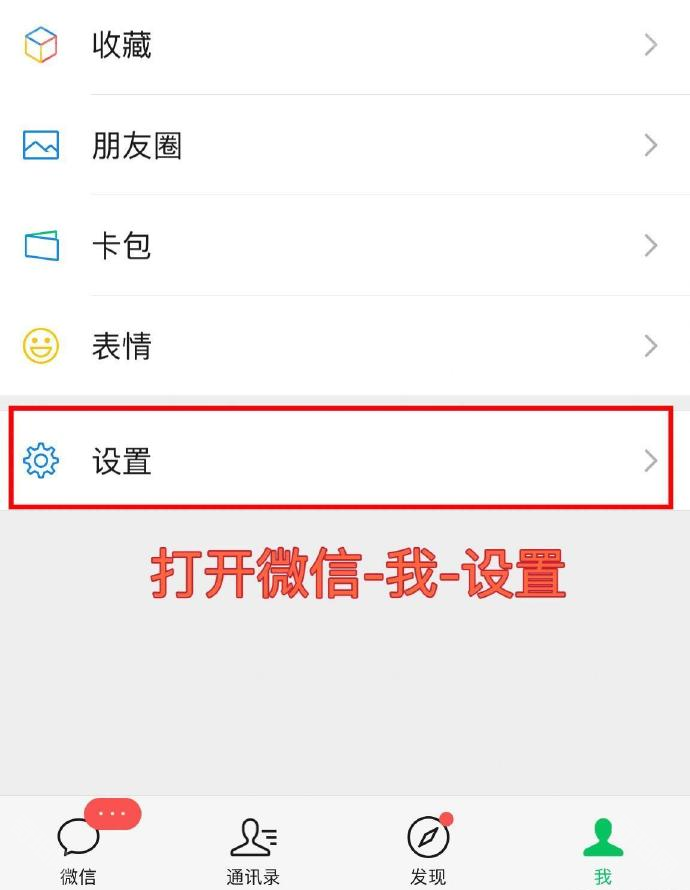The width and height of the screenshot is (690, 890).
Task: Tap the chat bubble icon in bottom bar
Action: coord(78,836)
